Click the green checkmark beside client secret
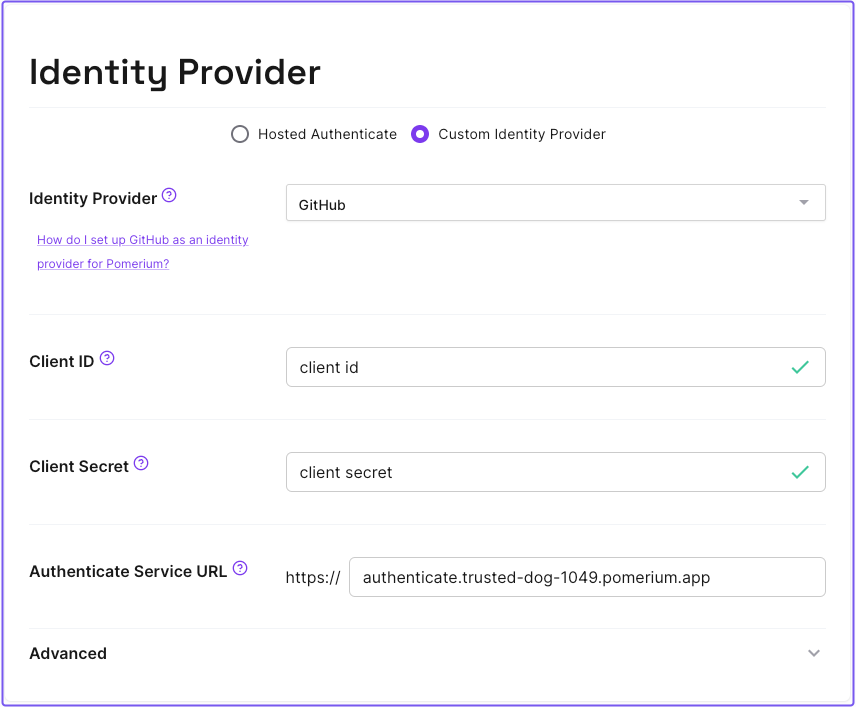Image resolution: width=856 pixels, height=707 pixels. (x=800, y=472)
